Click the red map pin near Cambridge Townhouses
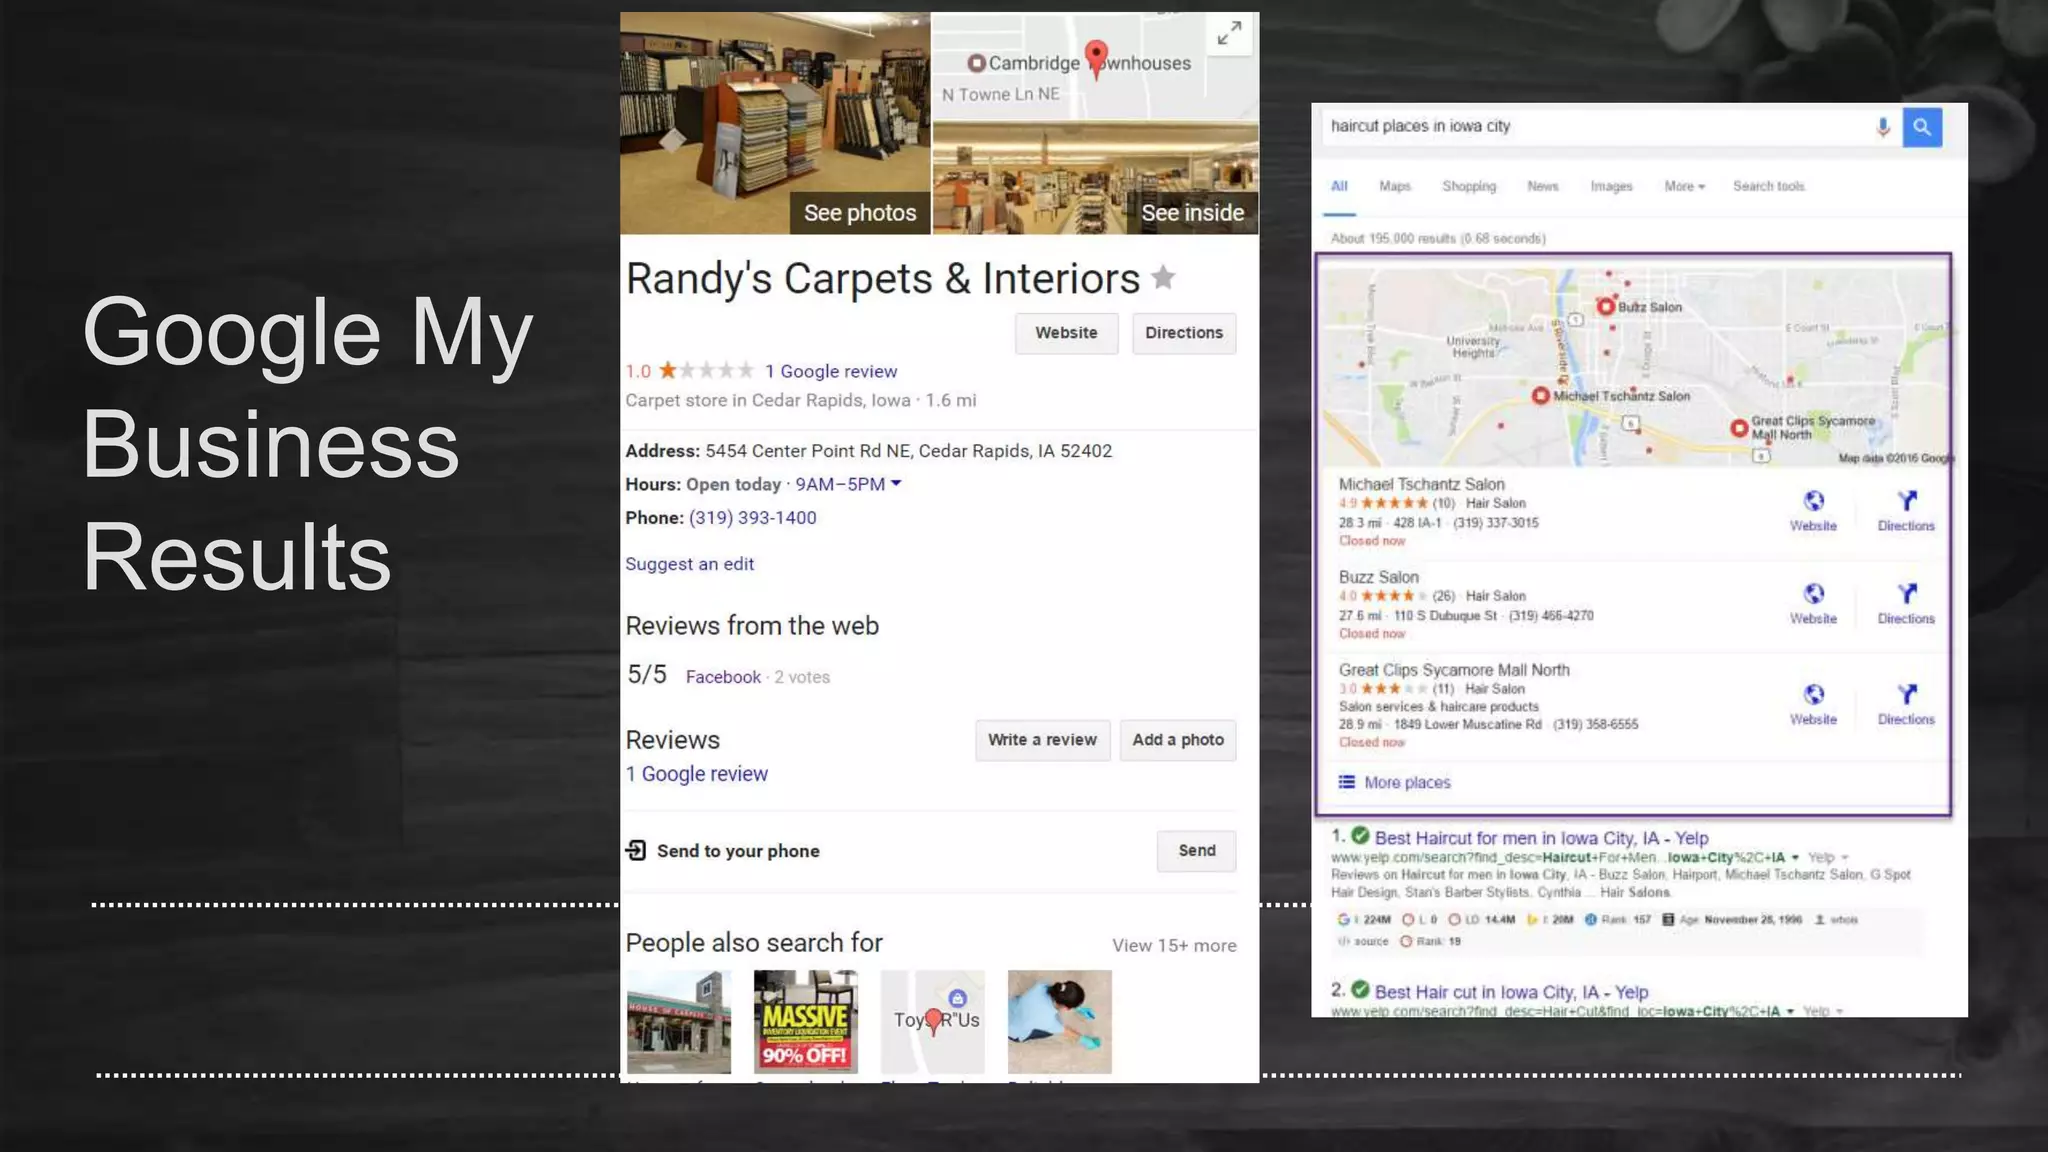This screenshot has height=1152, width=2048. (x=1096, y=58)
